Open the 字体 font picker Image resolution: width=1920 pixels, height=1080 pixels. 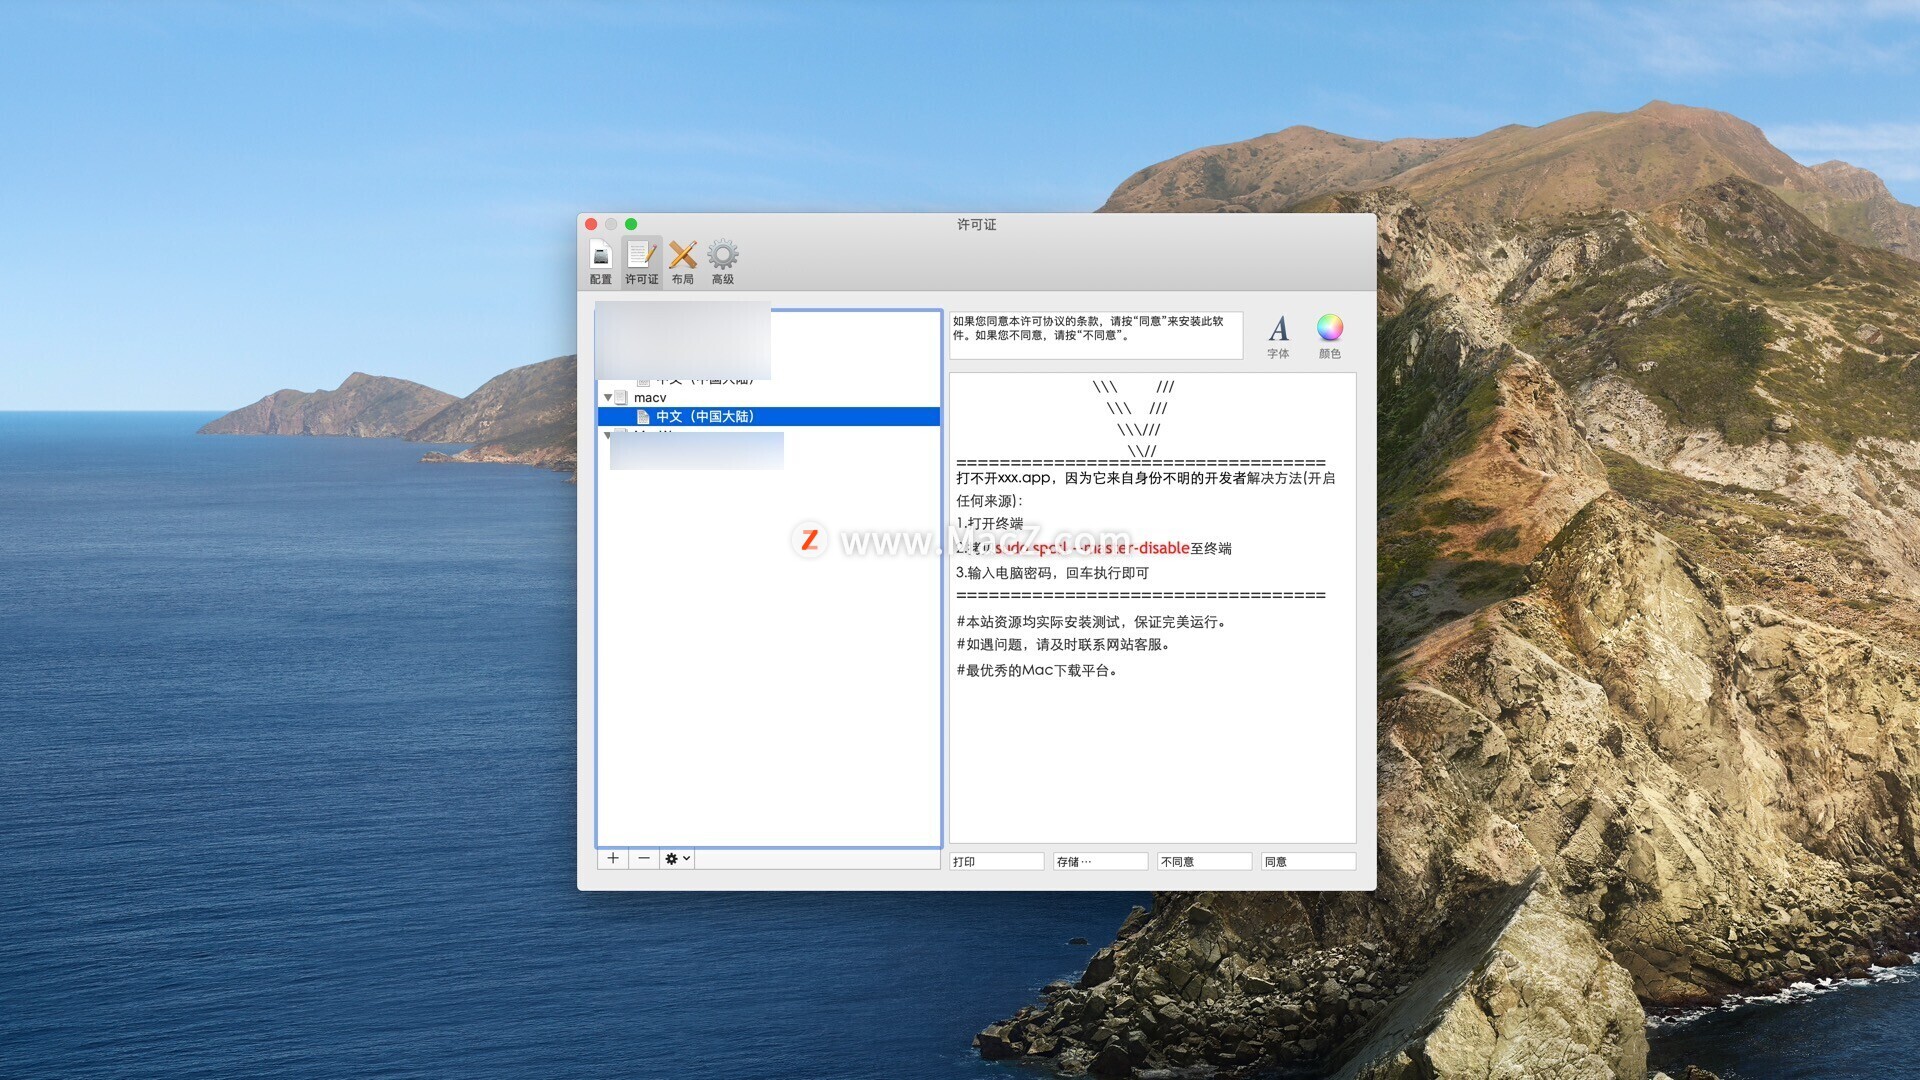[1278, 336]
